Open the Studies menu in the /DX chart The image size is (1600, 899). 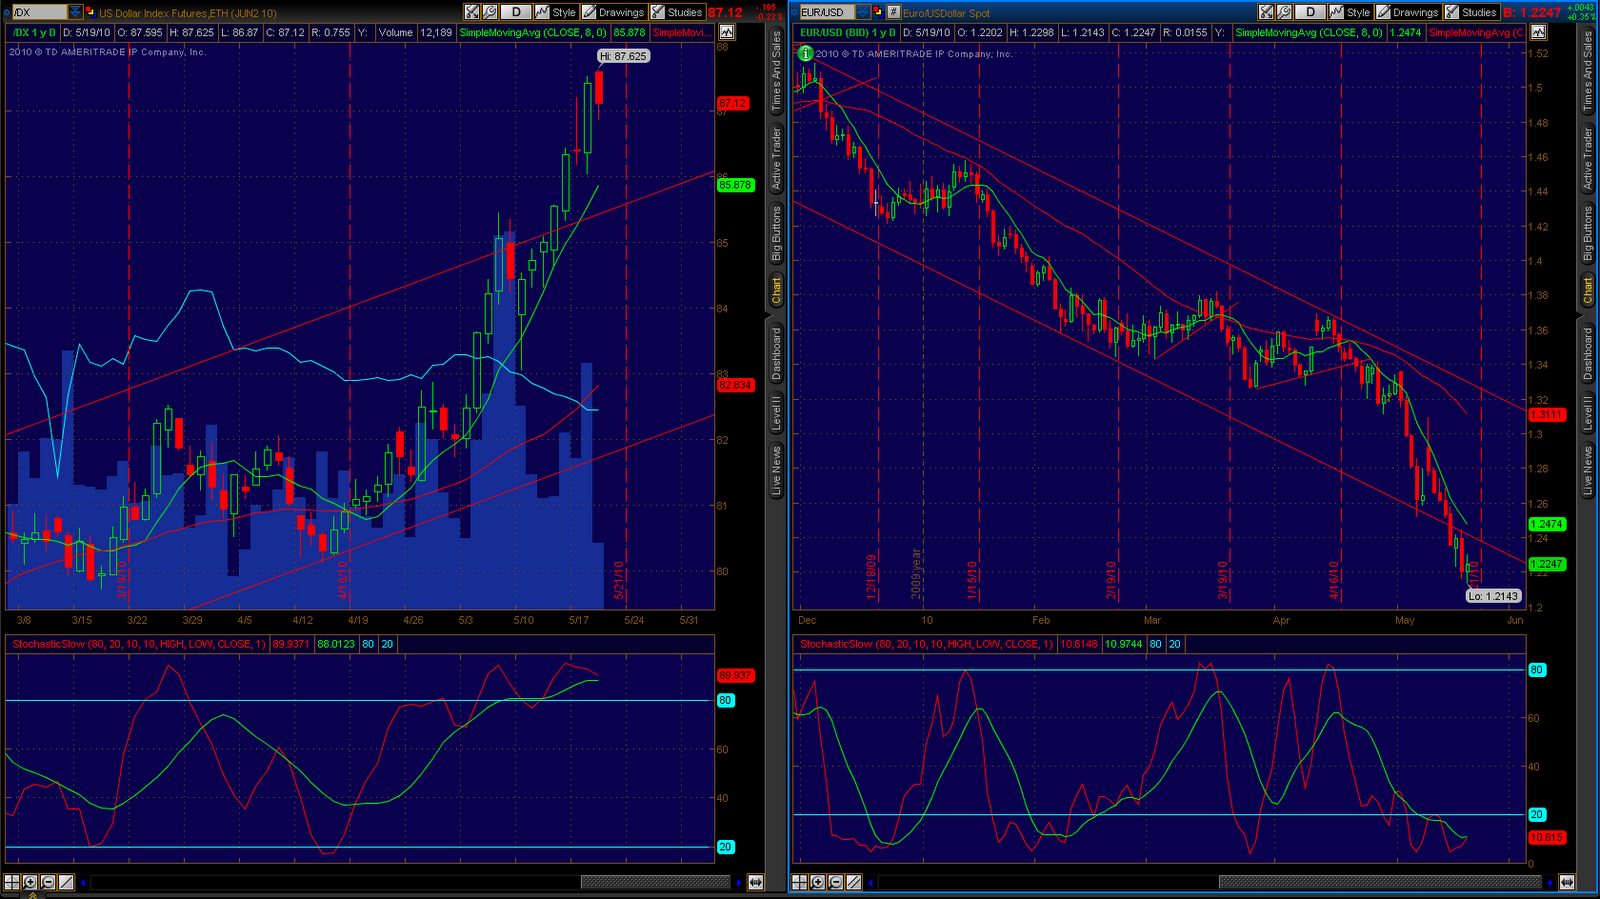tap(677, 12)
